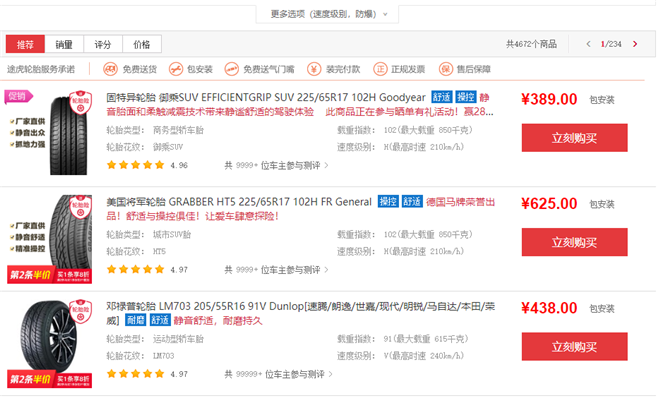Sort by 价格 tab
The image size is (660, 400).
coord(142,44)
